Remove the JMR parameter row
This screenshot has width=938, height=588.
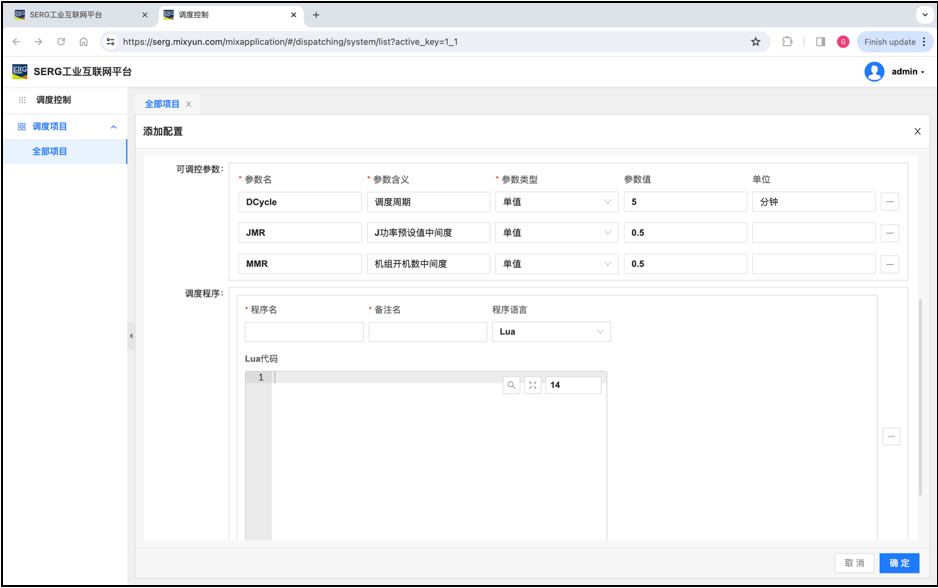coord(889,233)
